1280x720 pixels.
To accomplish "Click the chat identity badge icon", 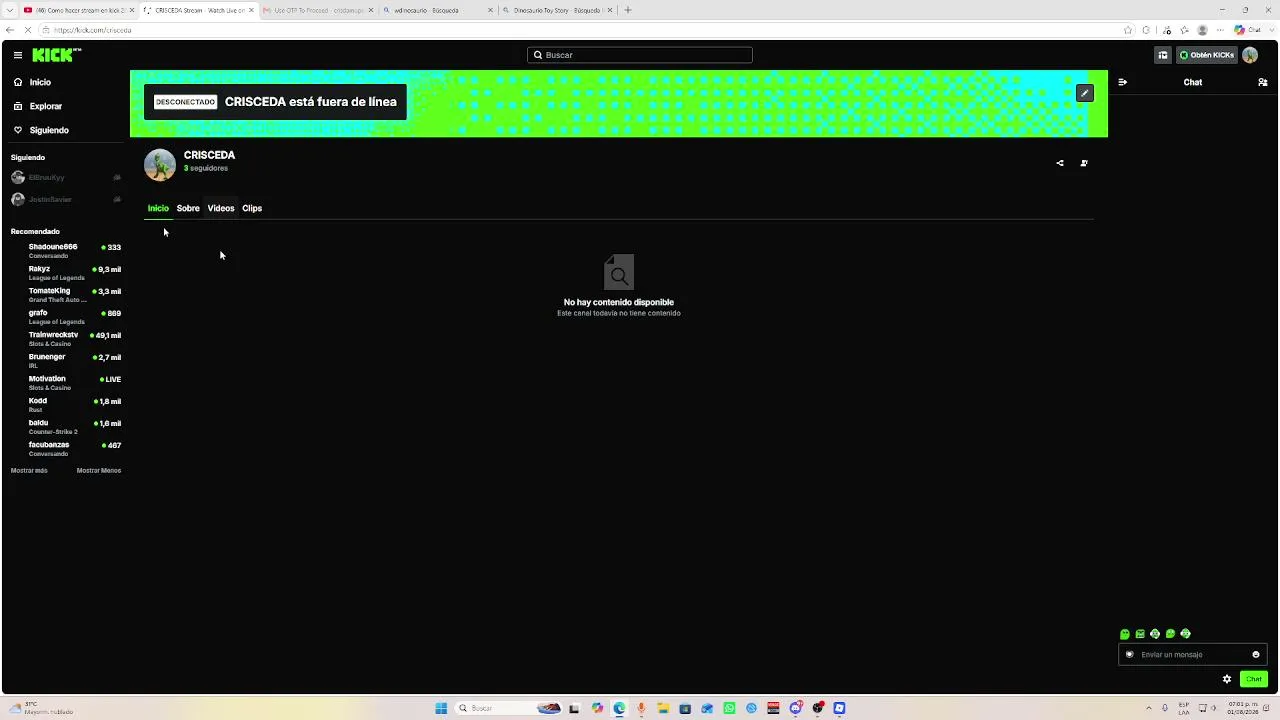I will [1130, 655].
